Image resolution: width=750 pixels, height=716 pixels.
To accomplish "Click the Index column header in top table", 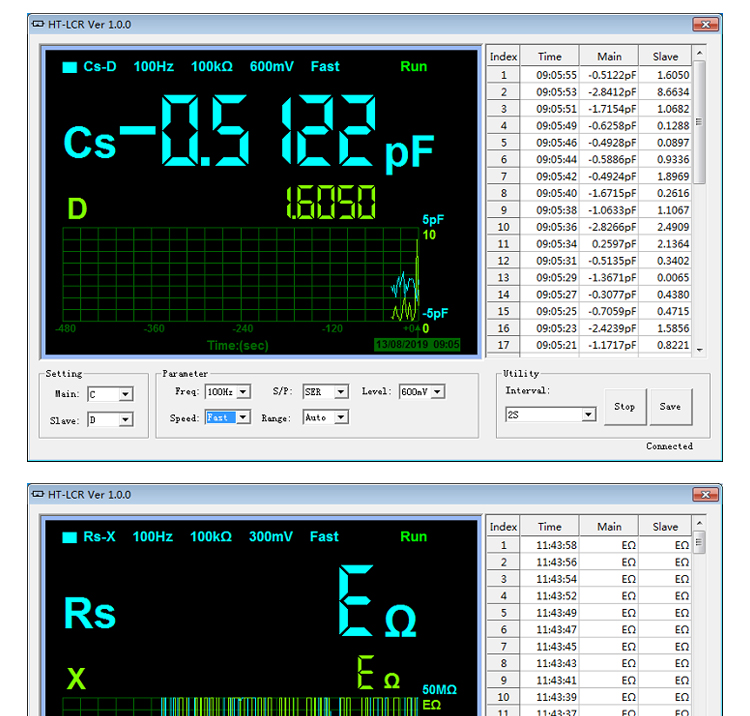I will point(503,57).
